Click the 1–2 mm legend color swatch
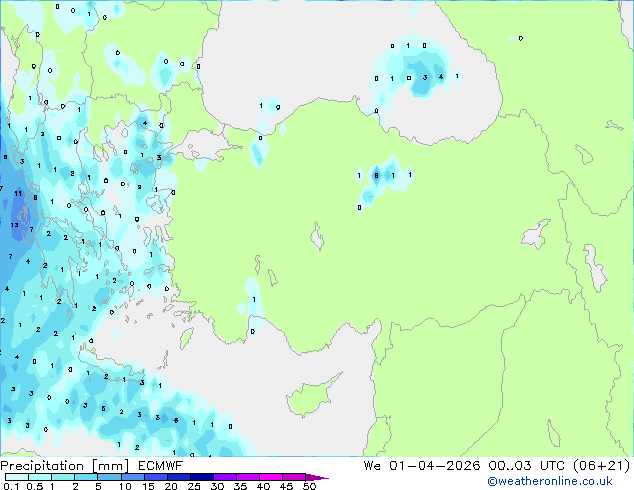Screen dimensions: 634x490 [x=63, y=477]
